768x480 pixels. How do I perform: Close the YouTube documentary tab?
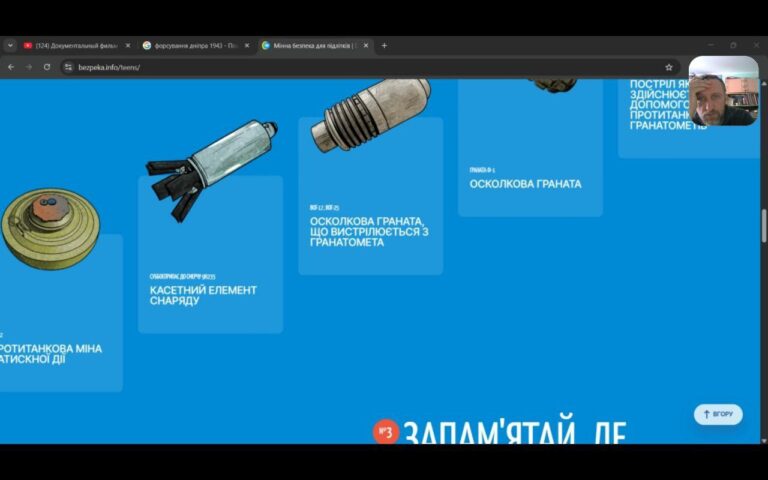point(128,45)
